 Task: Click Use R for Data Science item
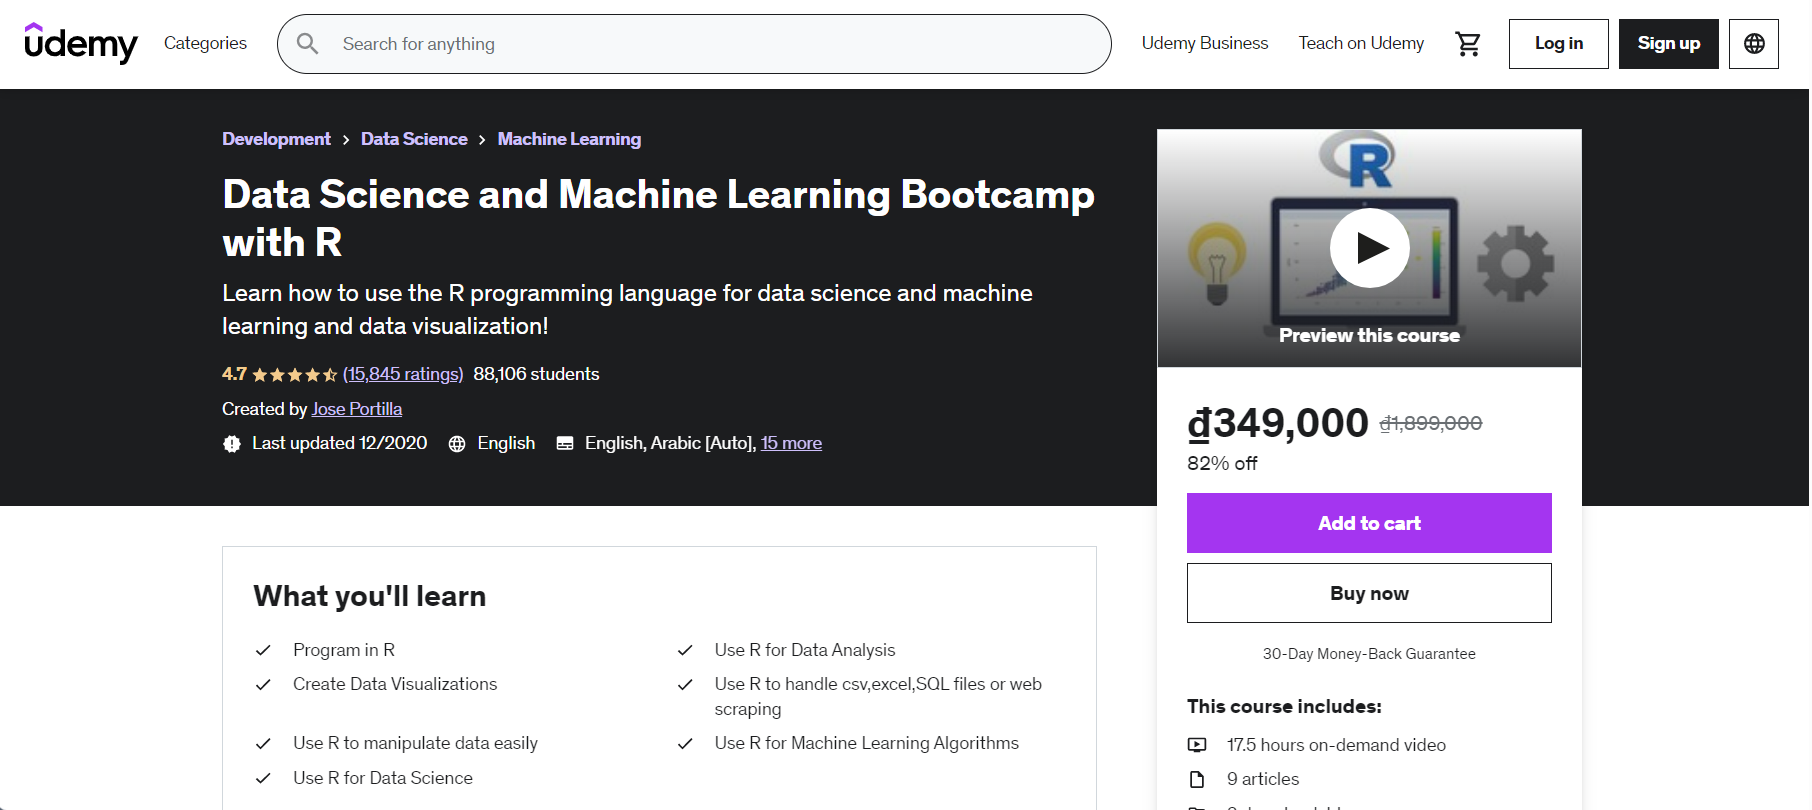pyautogui.click(x=383, y=778)
